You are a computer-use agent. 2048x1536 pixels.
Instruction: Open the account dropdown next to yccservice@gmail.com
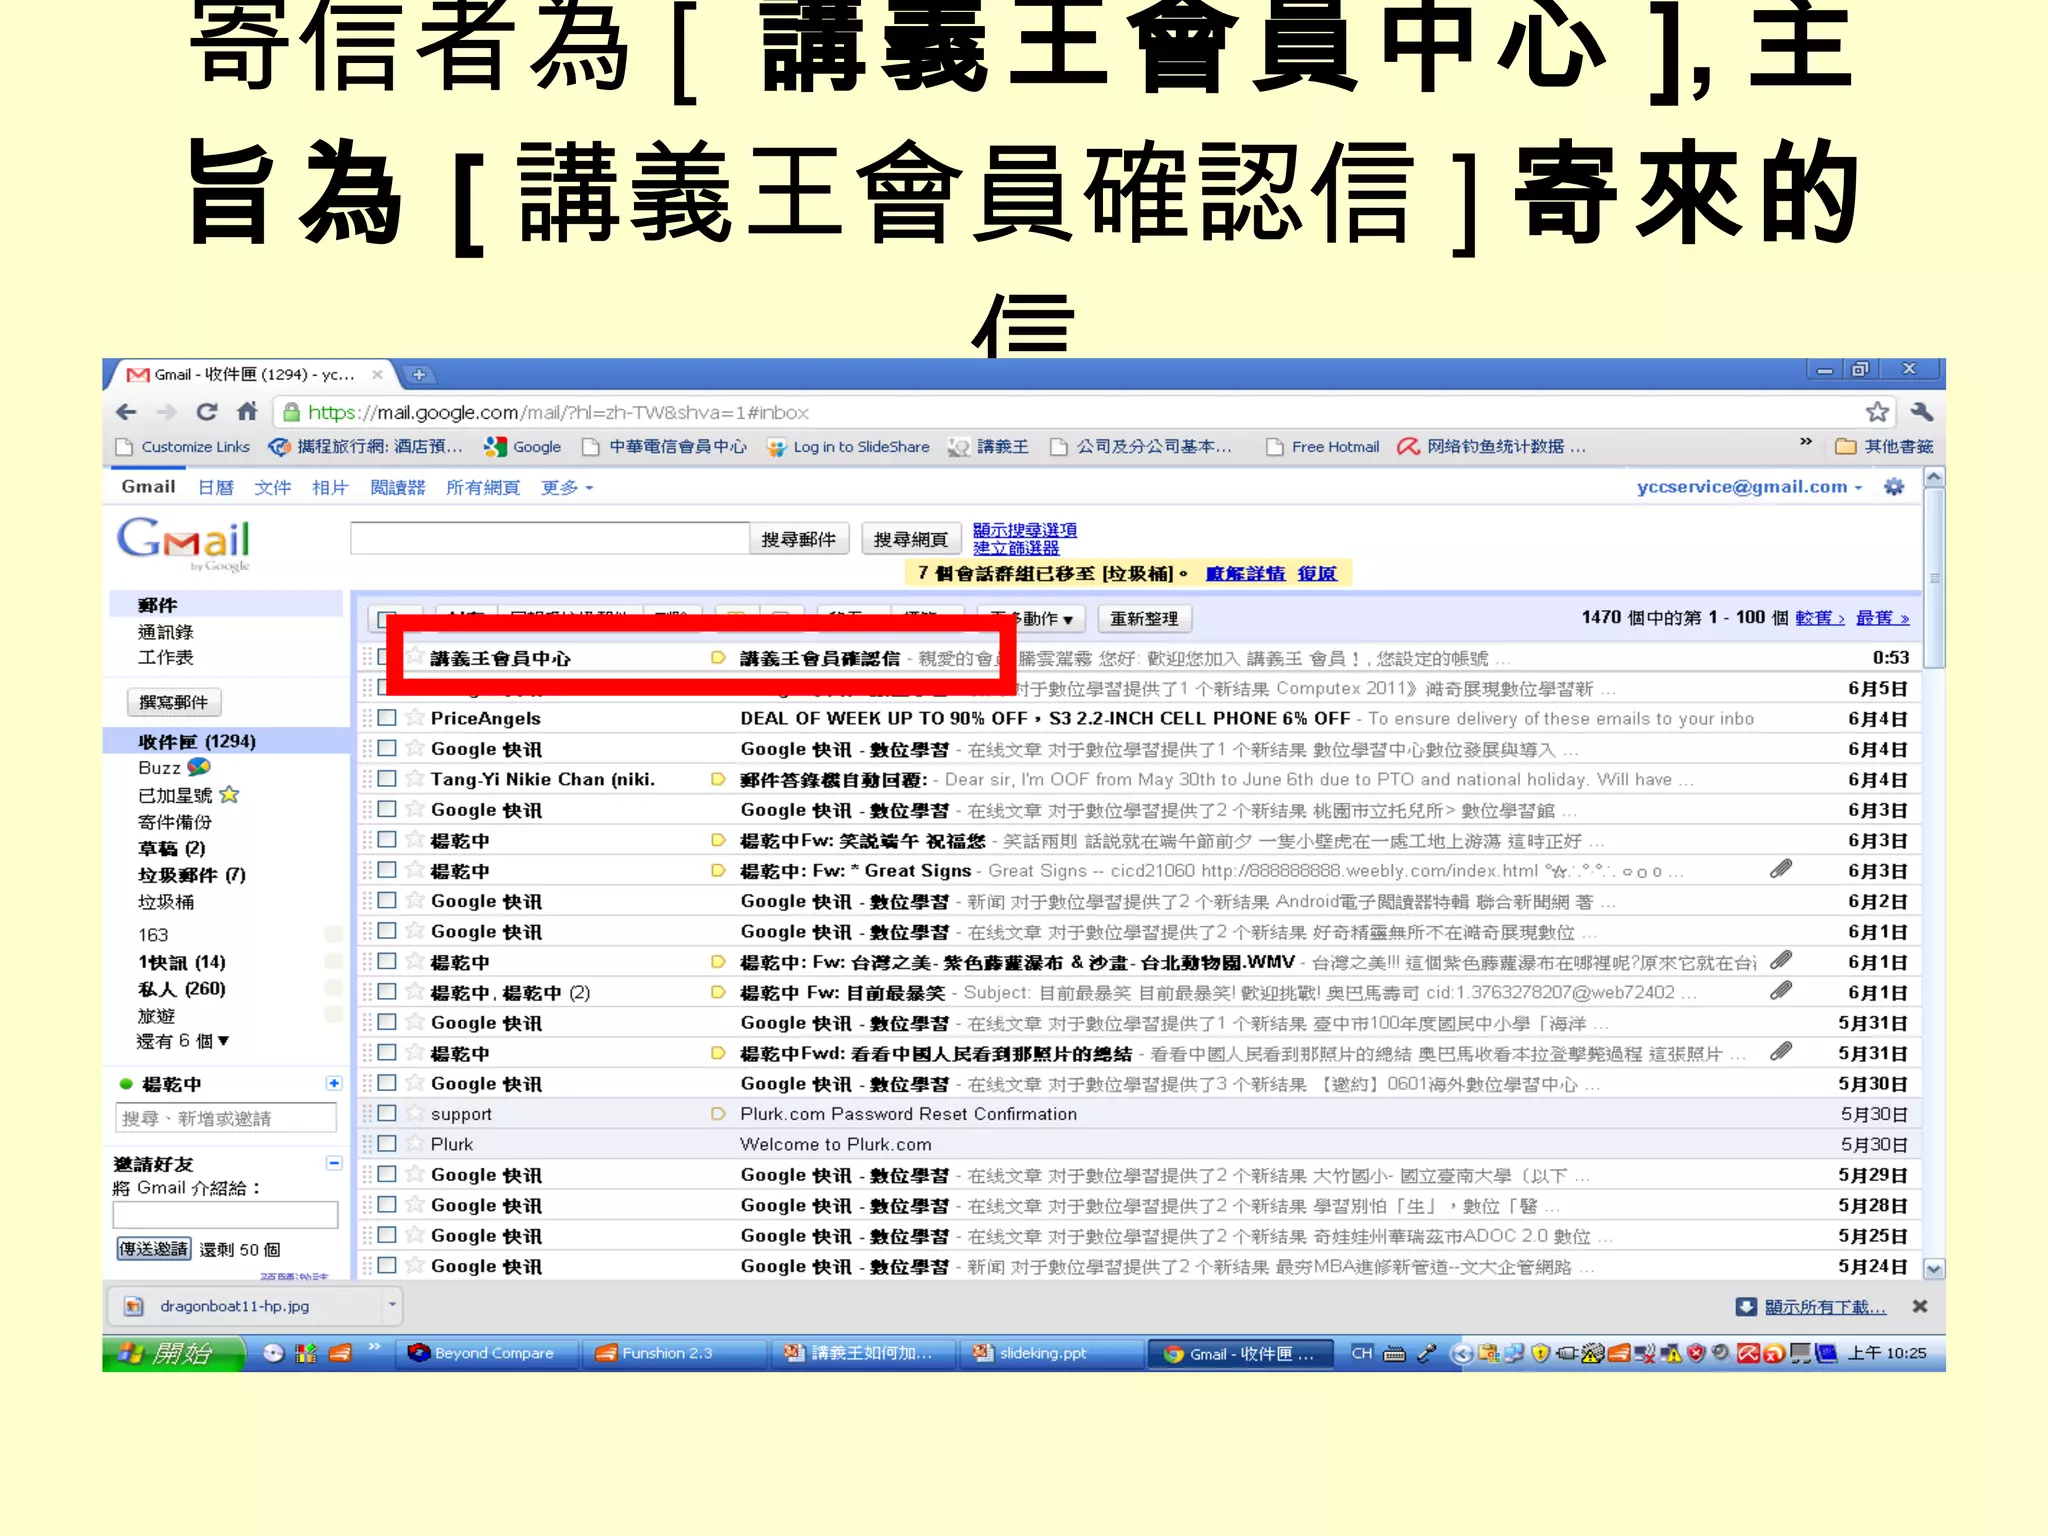coord(1858,487)
